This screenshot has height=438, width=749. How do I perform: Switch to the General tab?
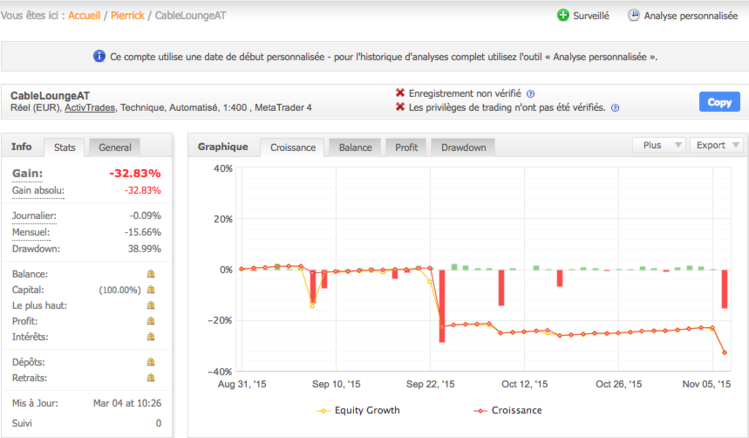tap(115, 148)
